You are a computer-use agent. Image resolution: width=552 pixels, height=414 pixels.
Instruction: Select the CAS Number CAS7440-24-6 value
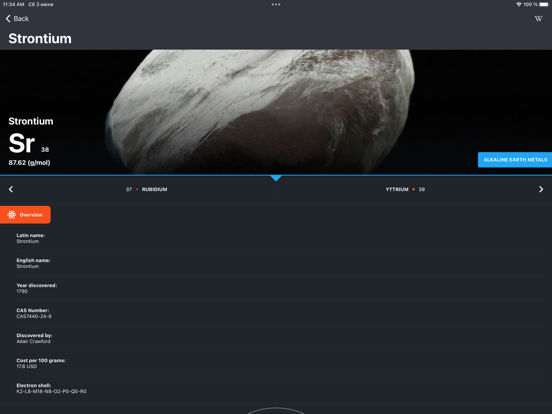pos(34,316)
